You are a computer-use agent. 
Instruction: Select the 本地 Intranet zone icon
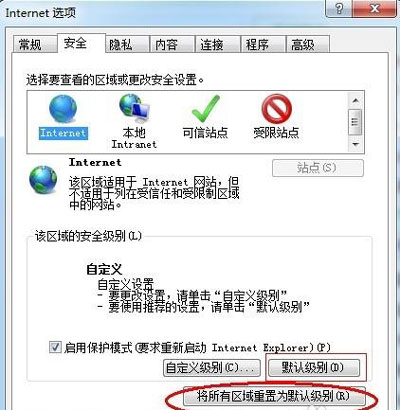135,109
